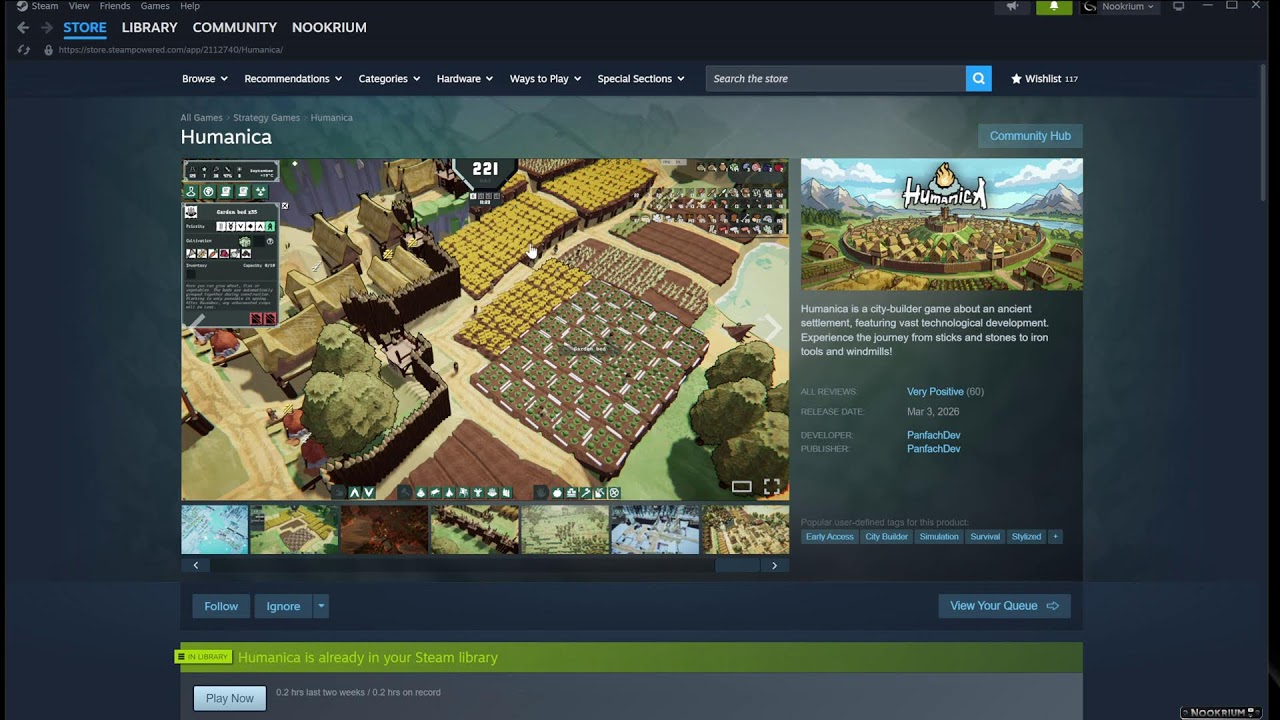The image size is (1280, 720).
Task: Select the wooden palisade wall thumbnail
Action: pos(474,529)
